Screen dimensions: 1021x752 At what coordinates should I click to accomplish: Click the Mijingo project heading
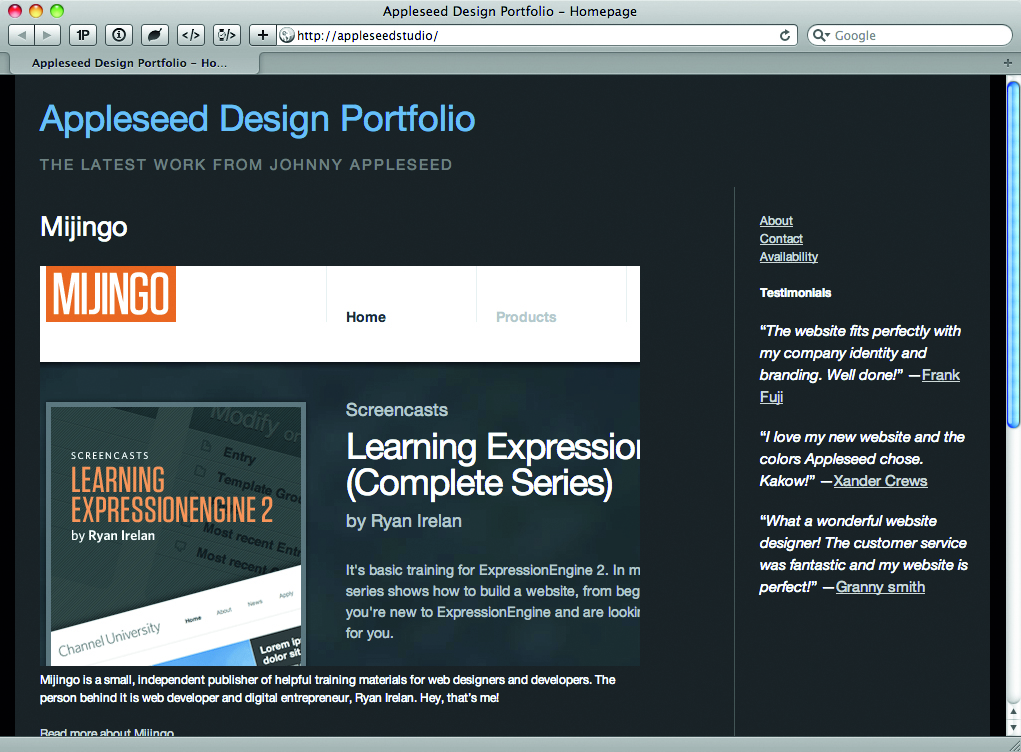(x=83, y=227)
